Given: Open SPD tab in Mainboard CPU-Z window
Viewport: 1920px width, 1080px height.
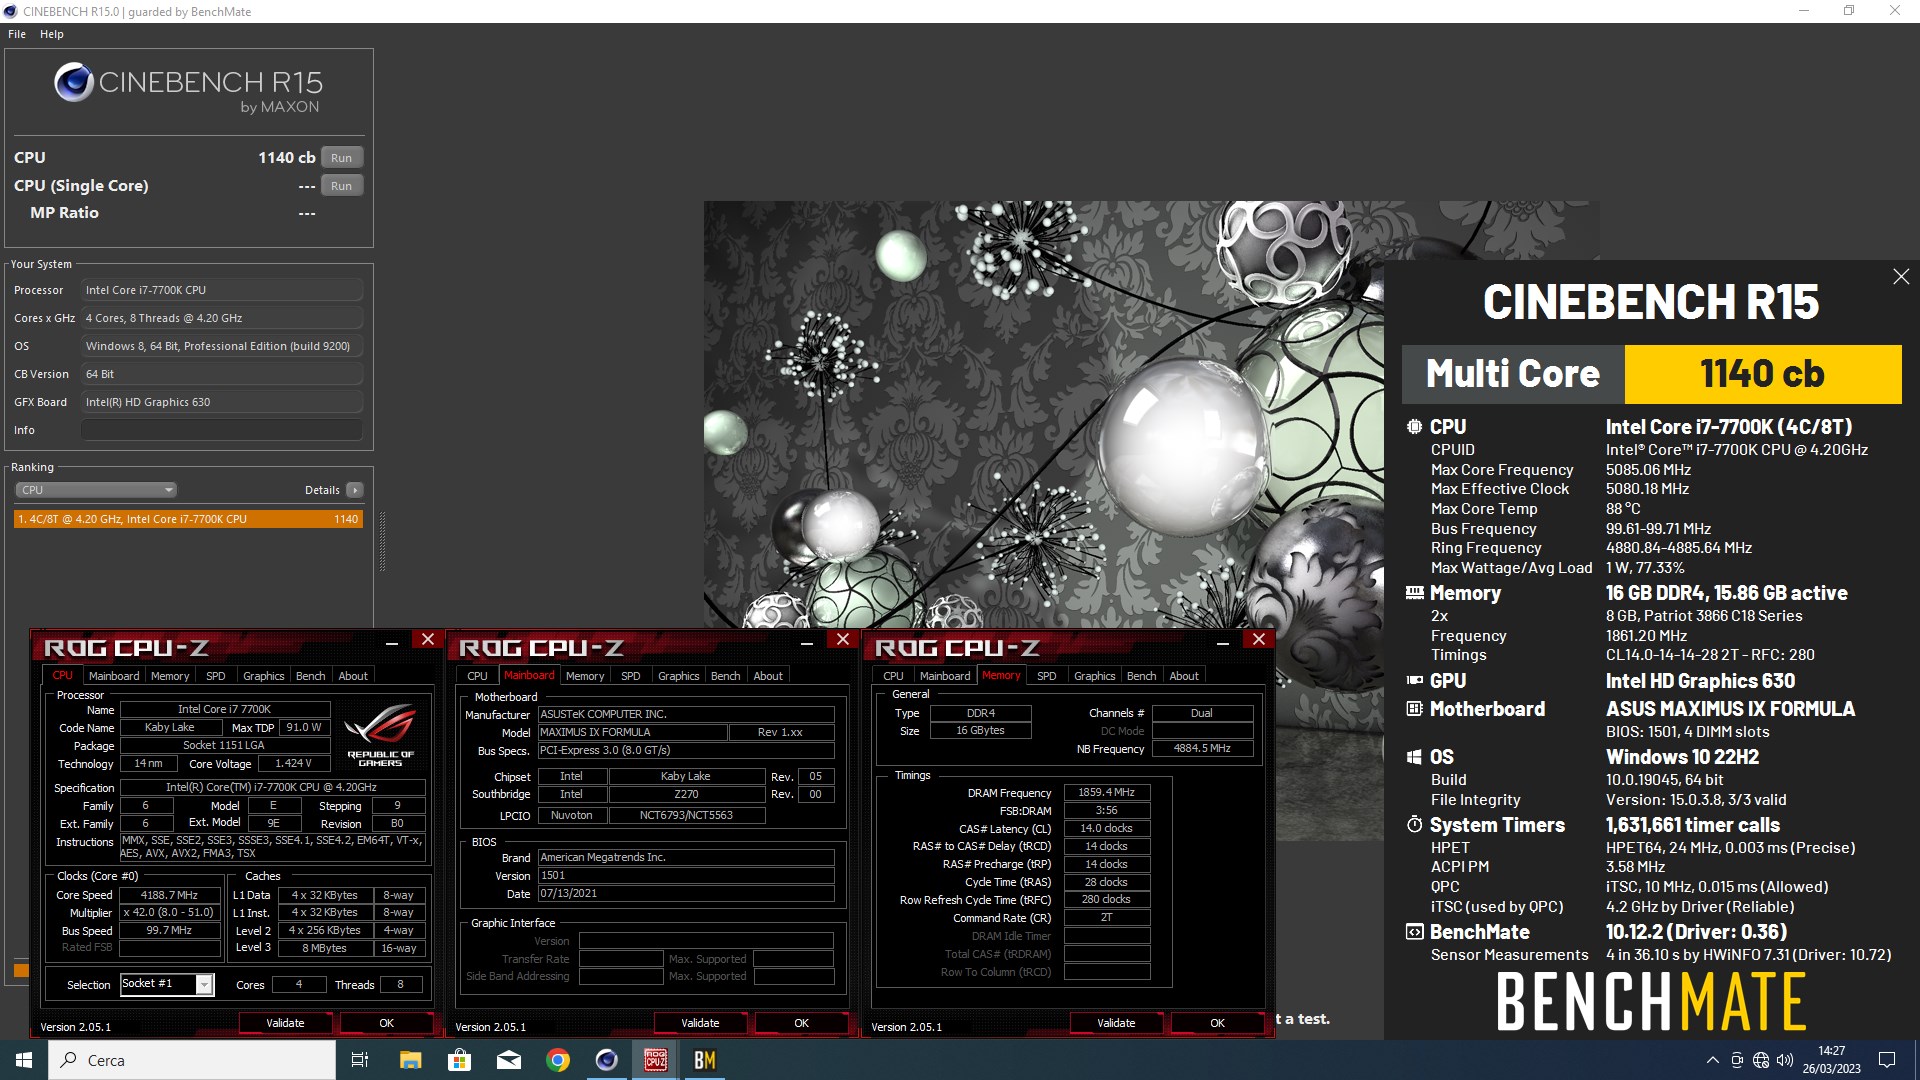Looking at the screenshot, I should pyautogui.click(x=631, y=676).
